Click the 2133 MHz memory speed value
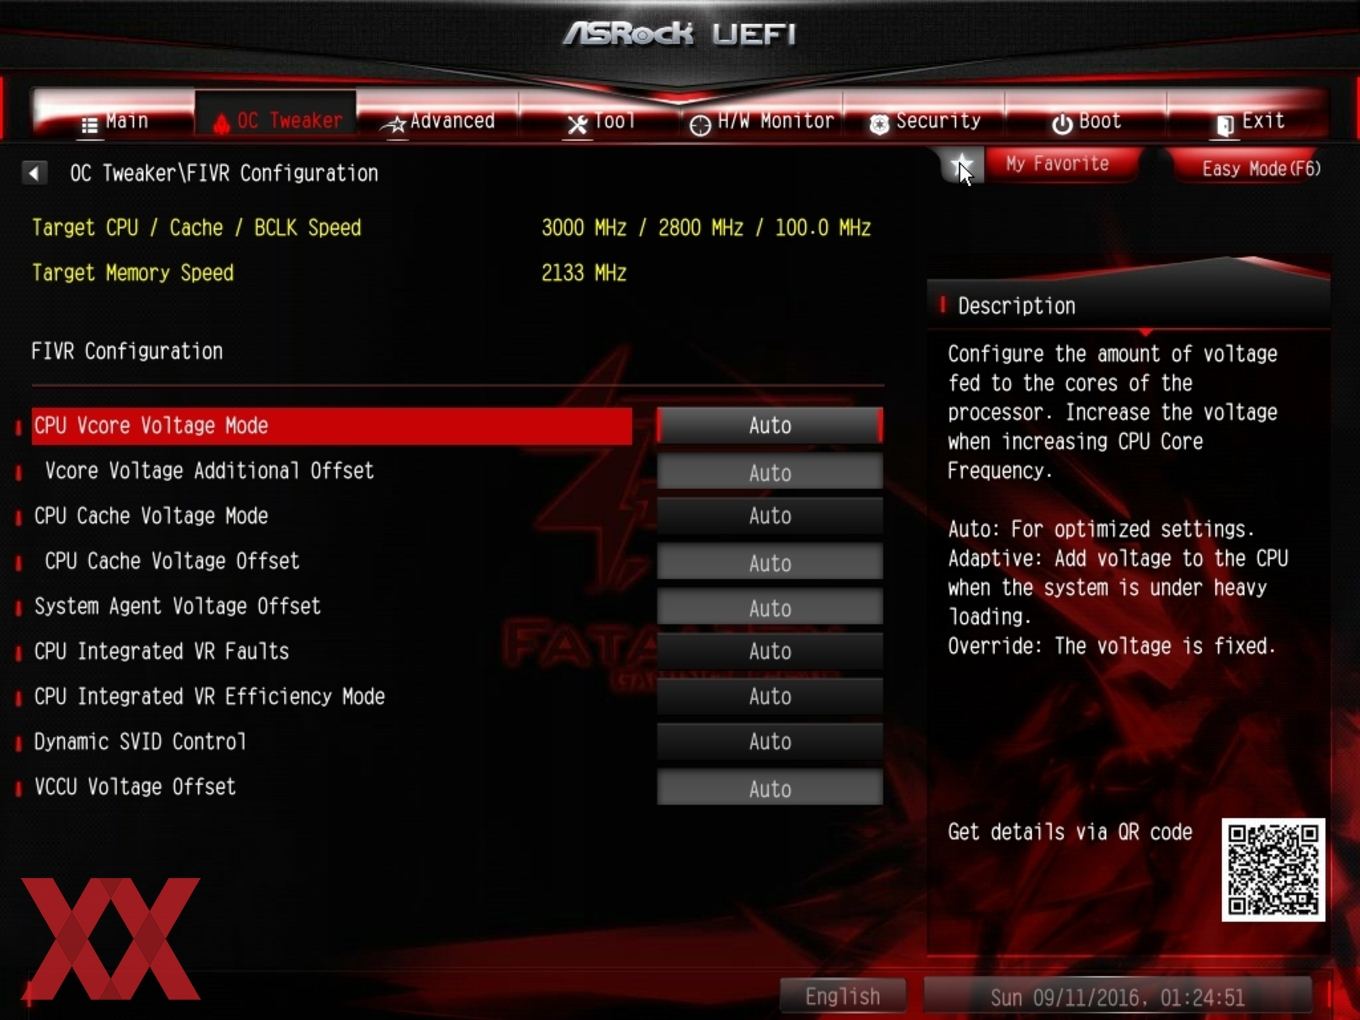The width and height of the screenshot is (1360, 1020). coord(584,273)
